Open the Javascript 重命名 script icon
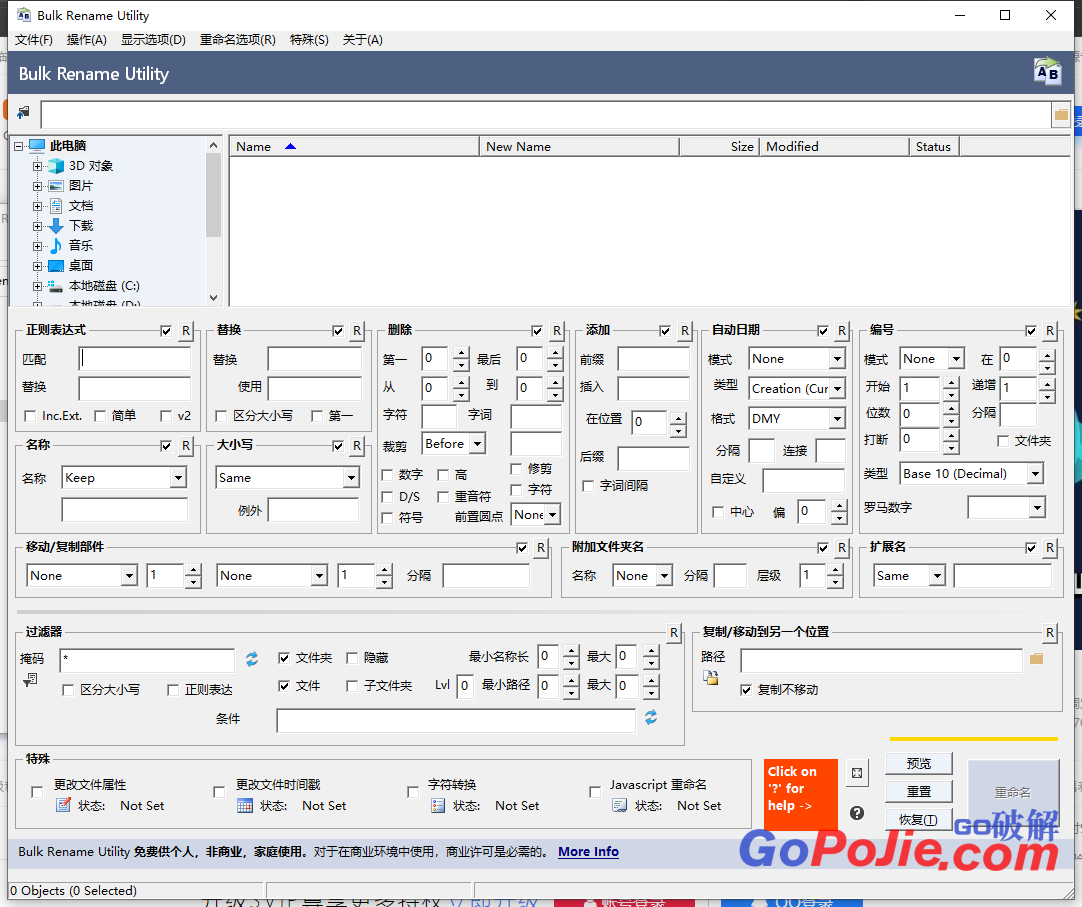The height and width of the screenshot is (907, 1082). [620, 805]
